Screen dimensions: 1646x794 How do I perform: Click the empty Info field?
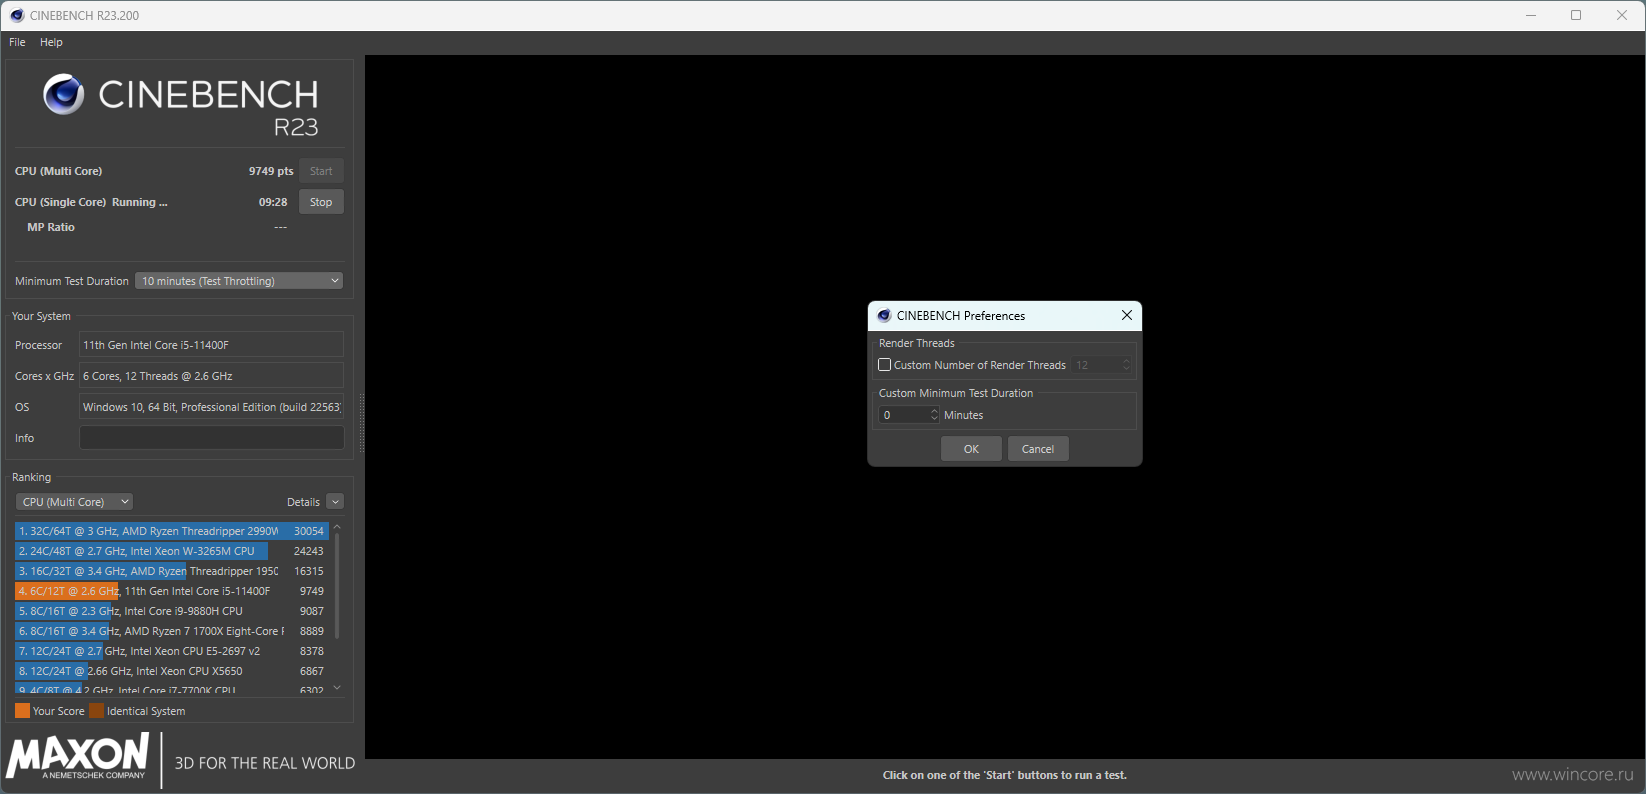[x=211, y=438]
